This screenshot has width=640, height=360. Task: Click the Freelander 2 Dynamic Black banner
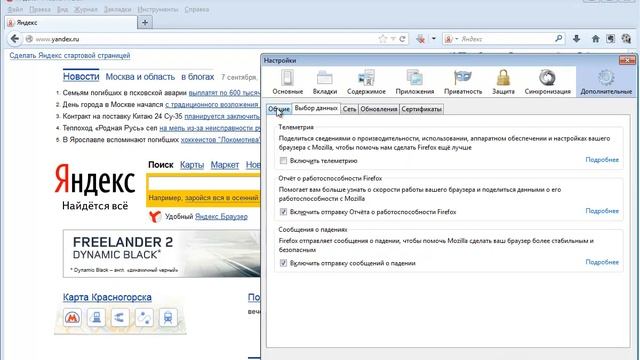tap(162, 253)
